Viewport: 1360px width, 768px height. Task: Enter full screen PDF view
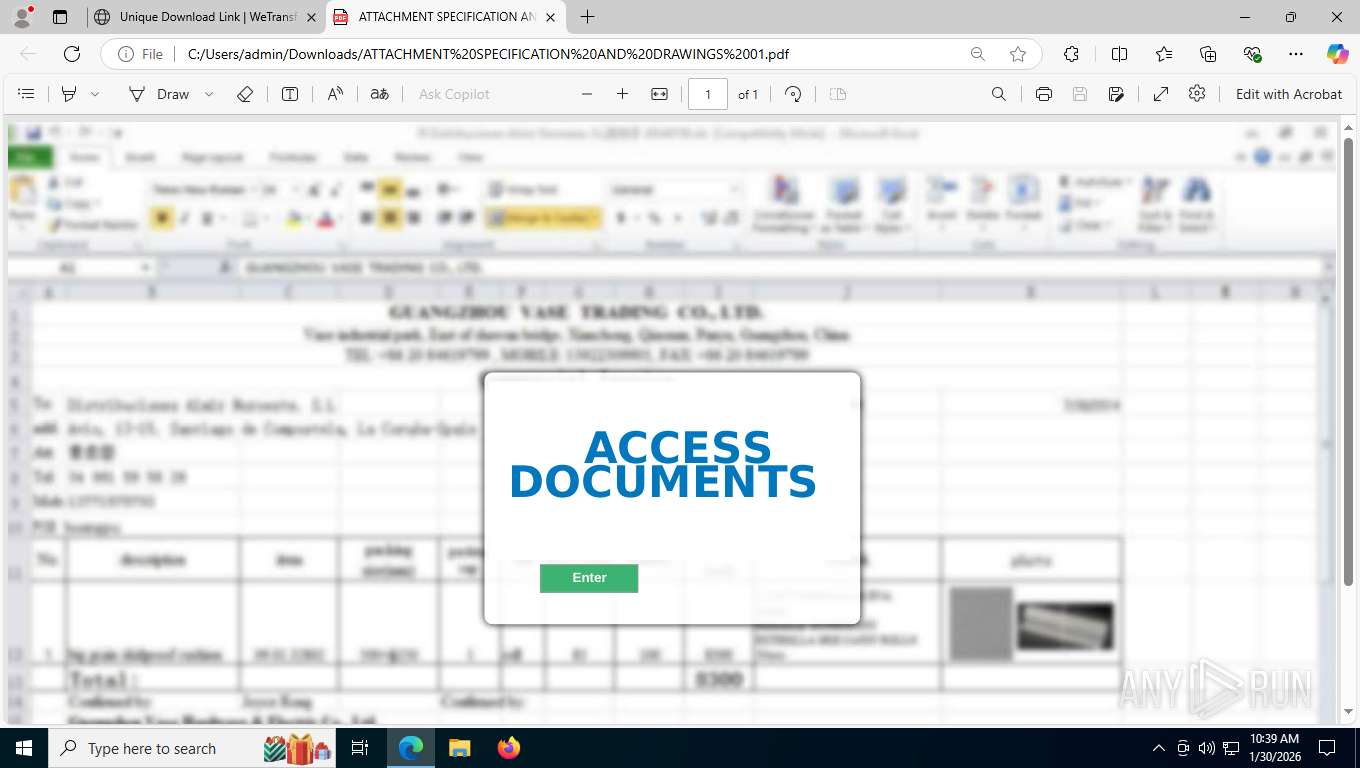pos(1161,94)
